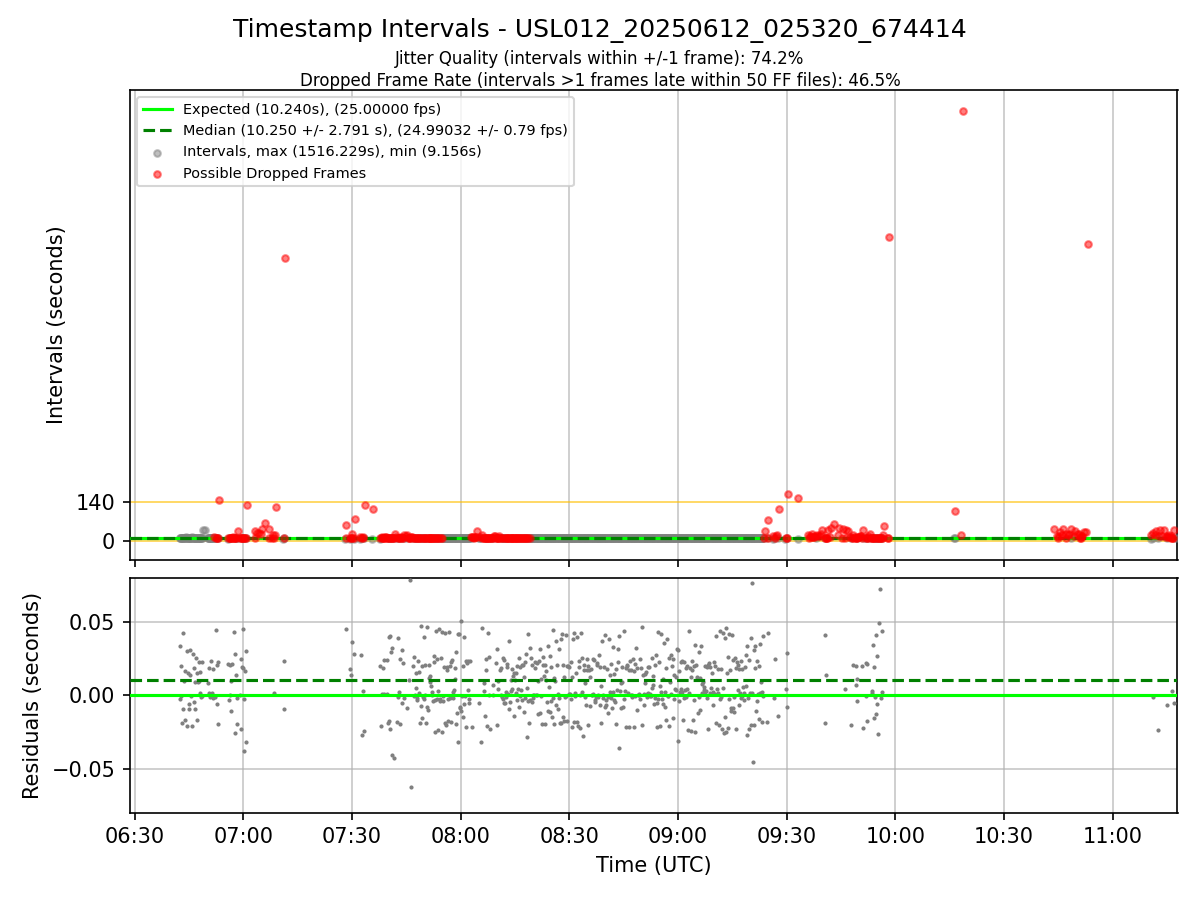Click the 'Median (10.250 +/- 2.791 s)' legend entry
Viewport: 1200px width, 900px height.
coord(375,130)
